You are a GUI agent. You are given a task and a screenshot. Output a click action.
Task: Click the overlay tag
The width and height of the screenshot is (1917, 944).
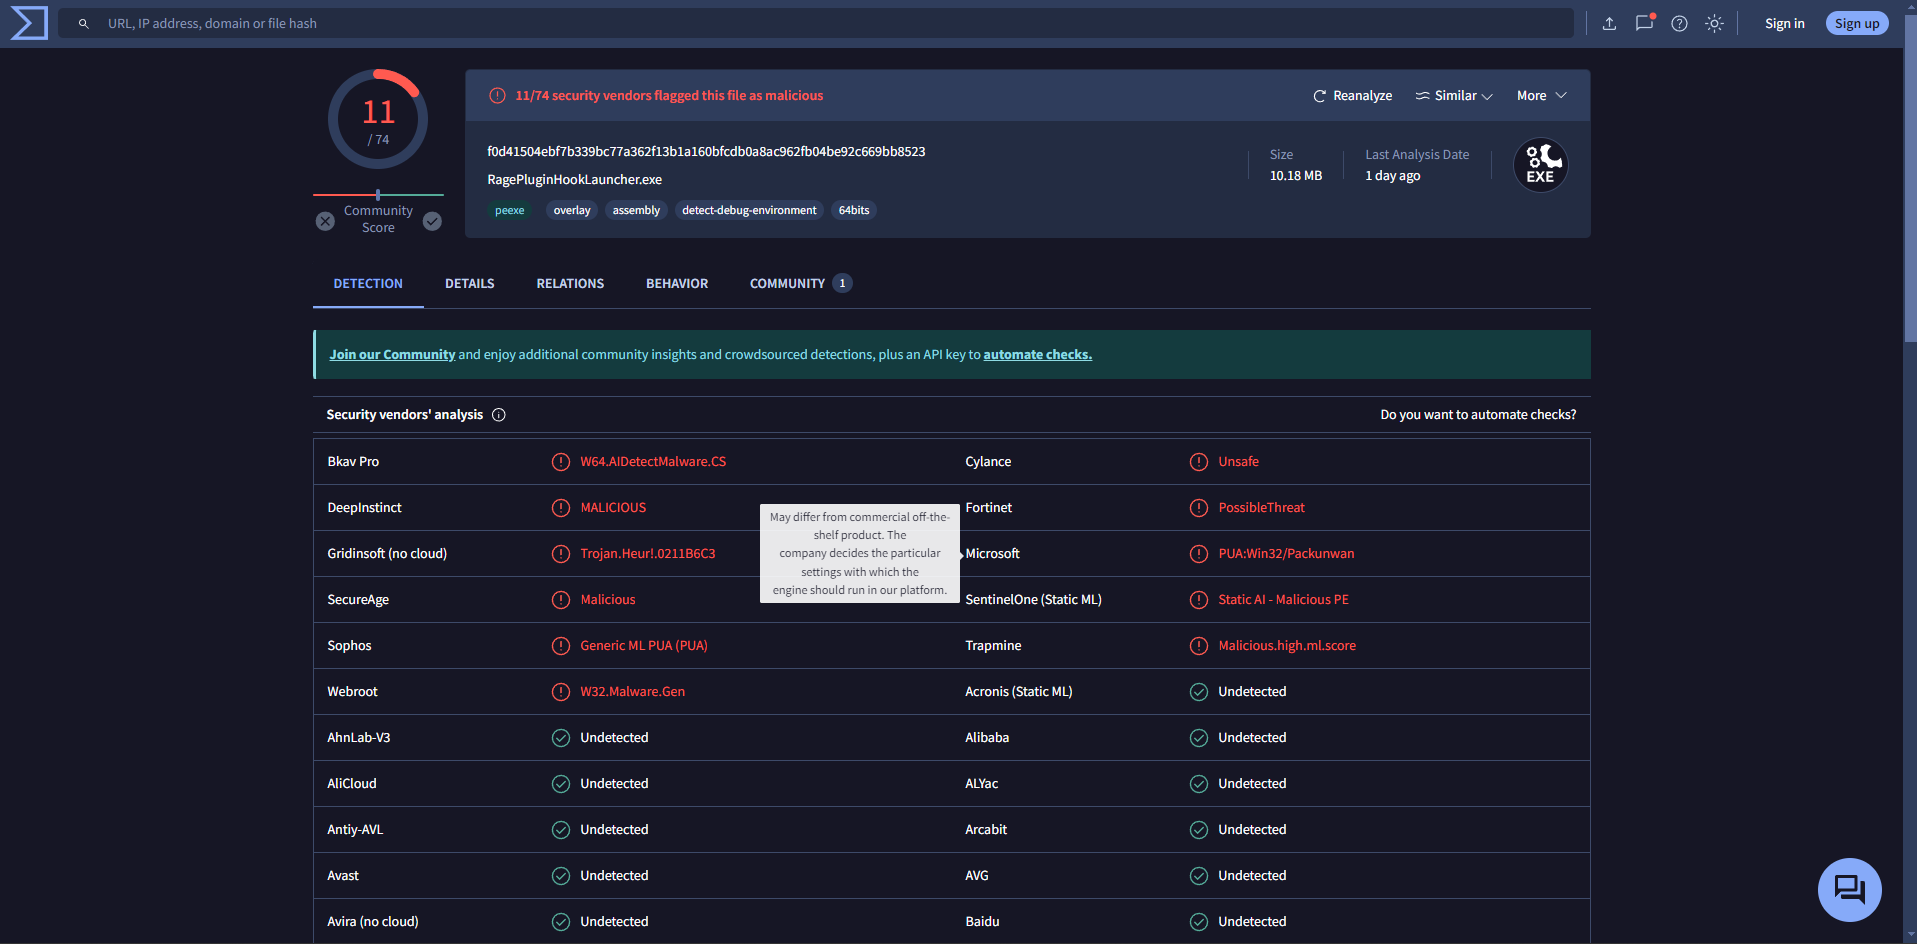point(572,211)
